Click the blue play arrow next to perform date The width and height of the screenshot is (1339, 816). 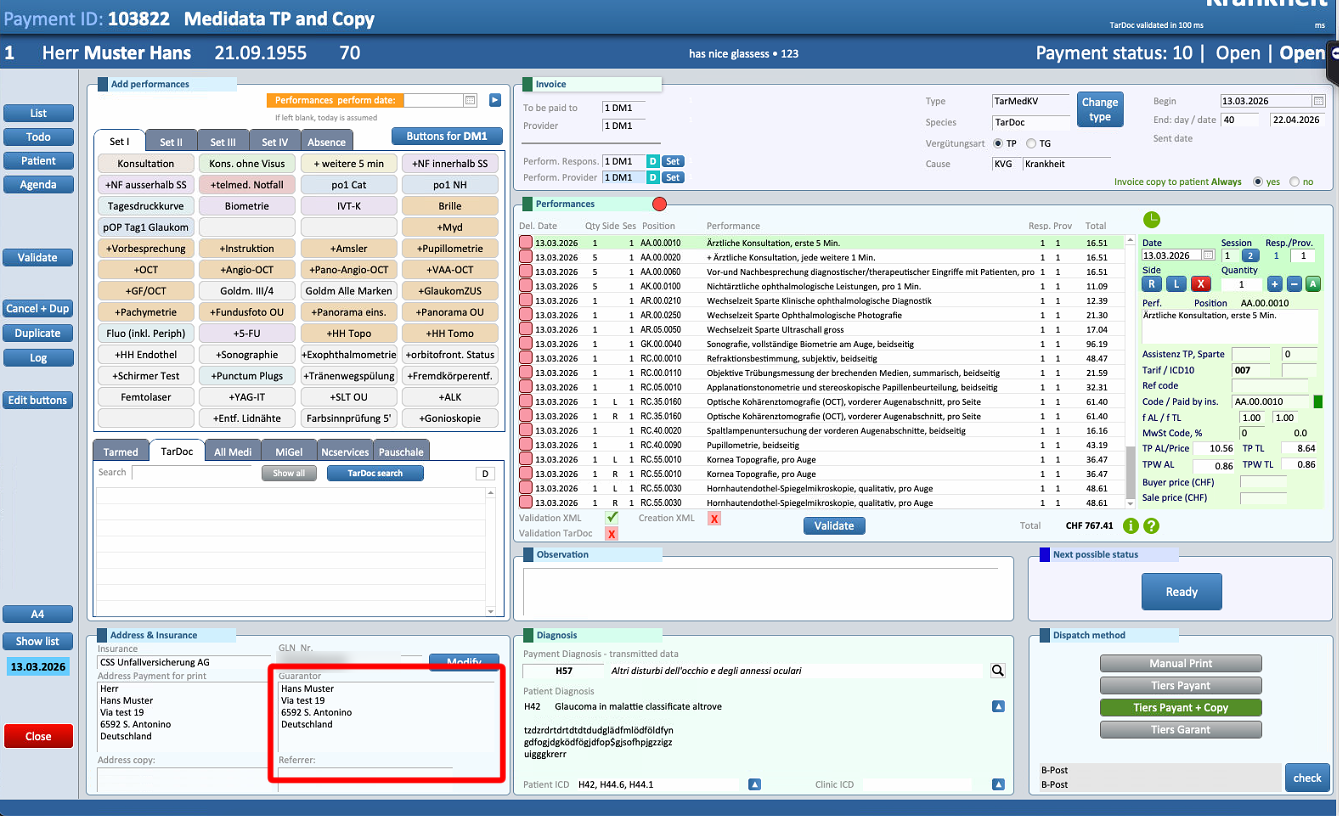(494, 100)
